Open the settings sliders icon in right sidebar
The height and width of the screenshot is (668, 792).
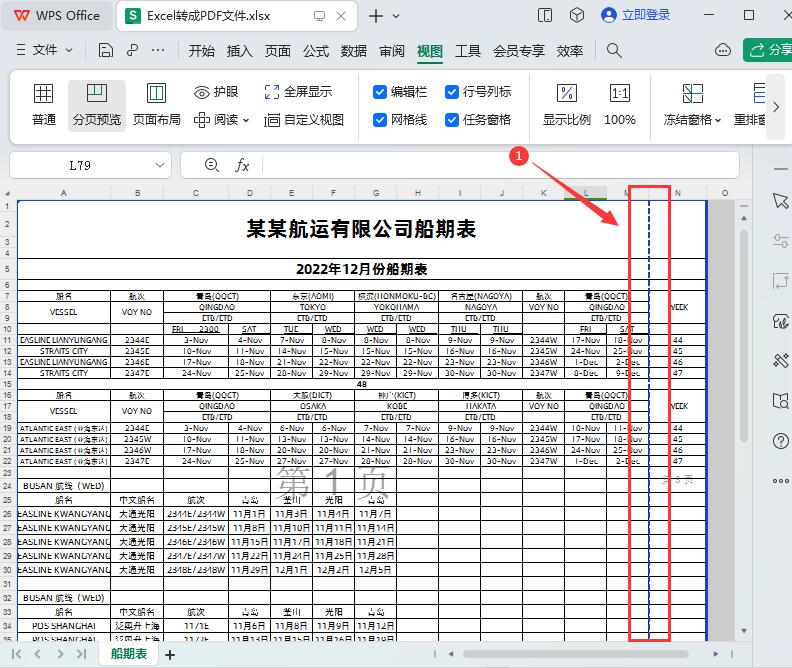click(780, 240)
